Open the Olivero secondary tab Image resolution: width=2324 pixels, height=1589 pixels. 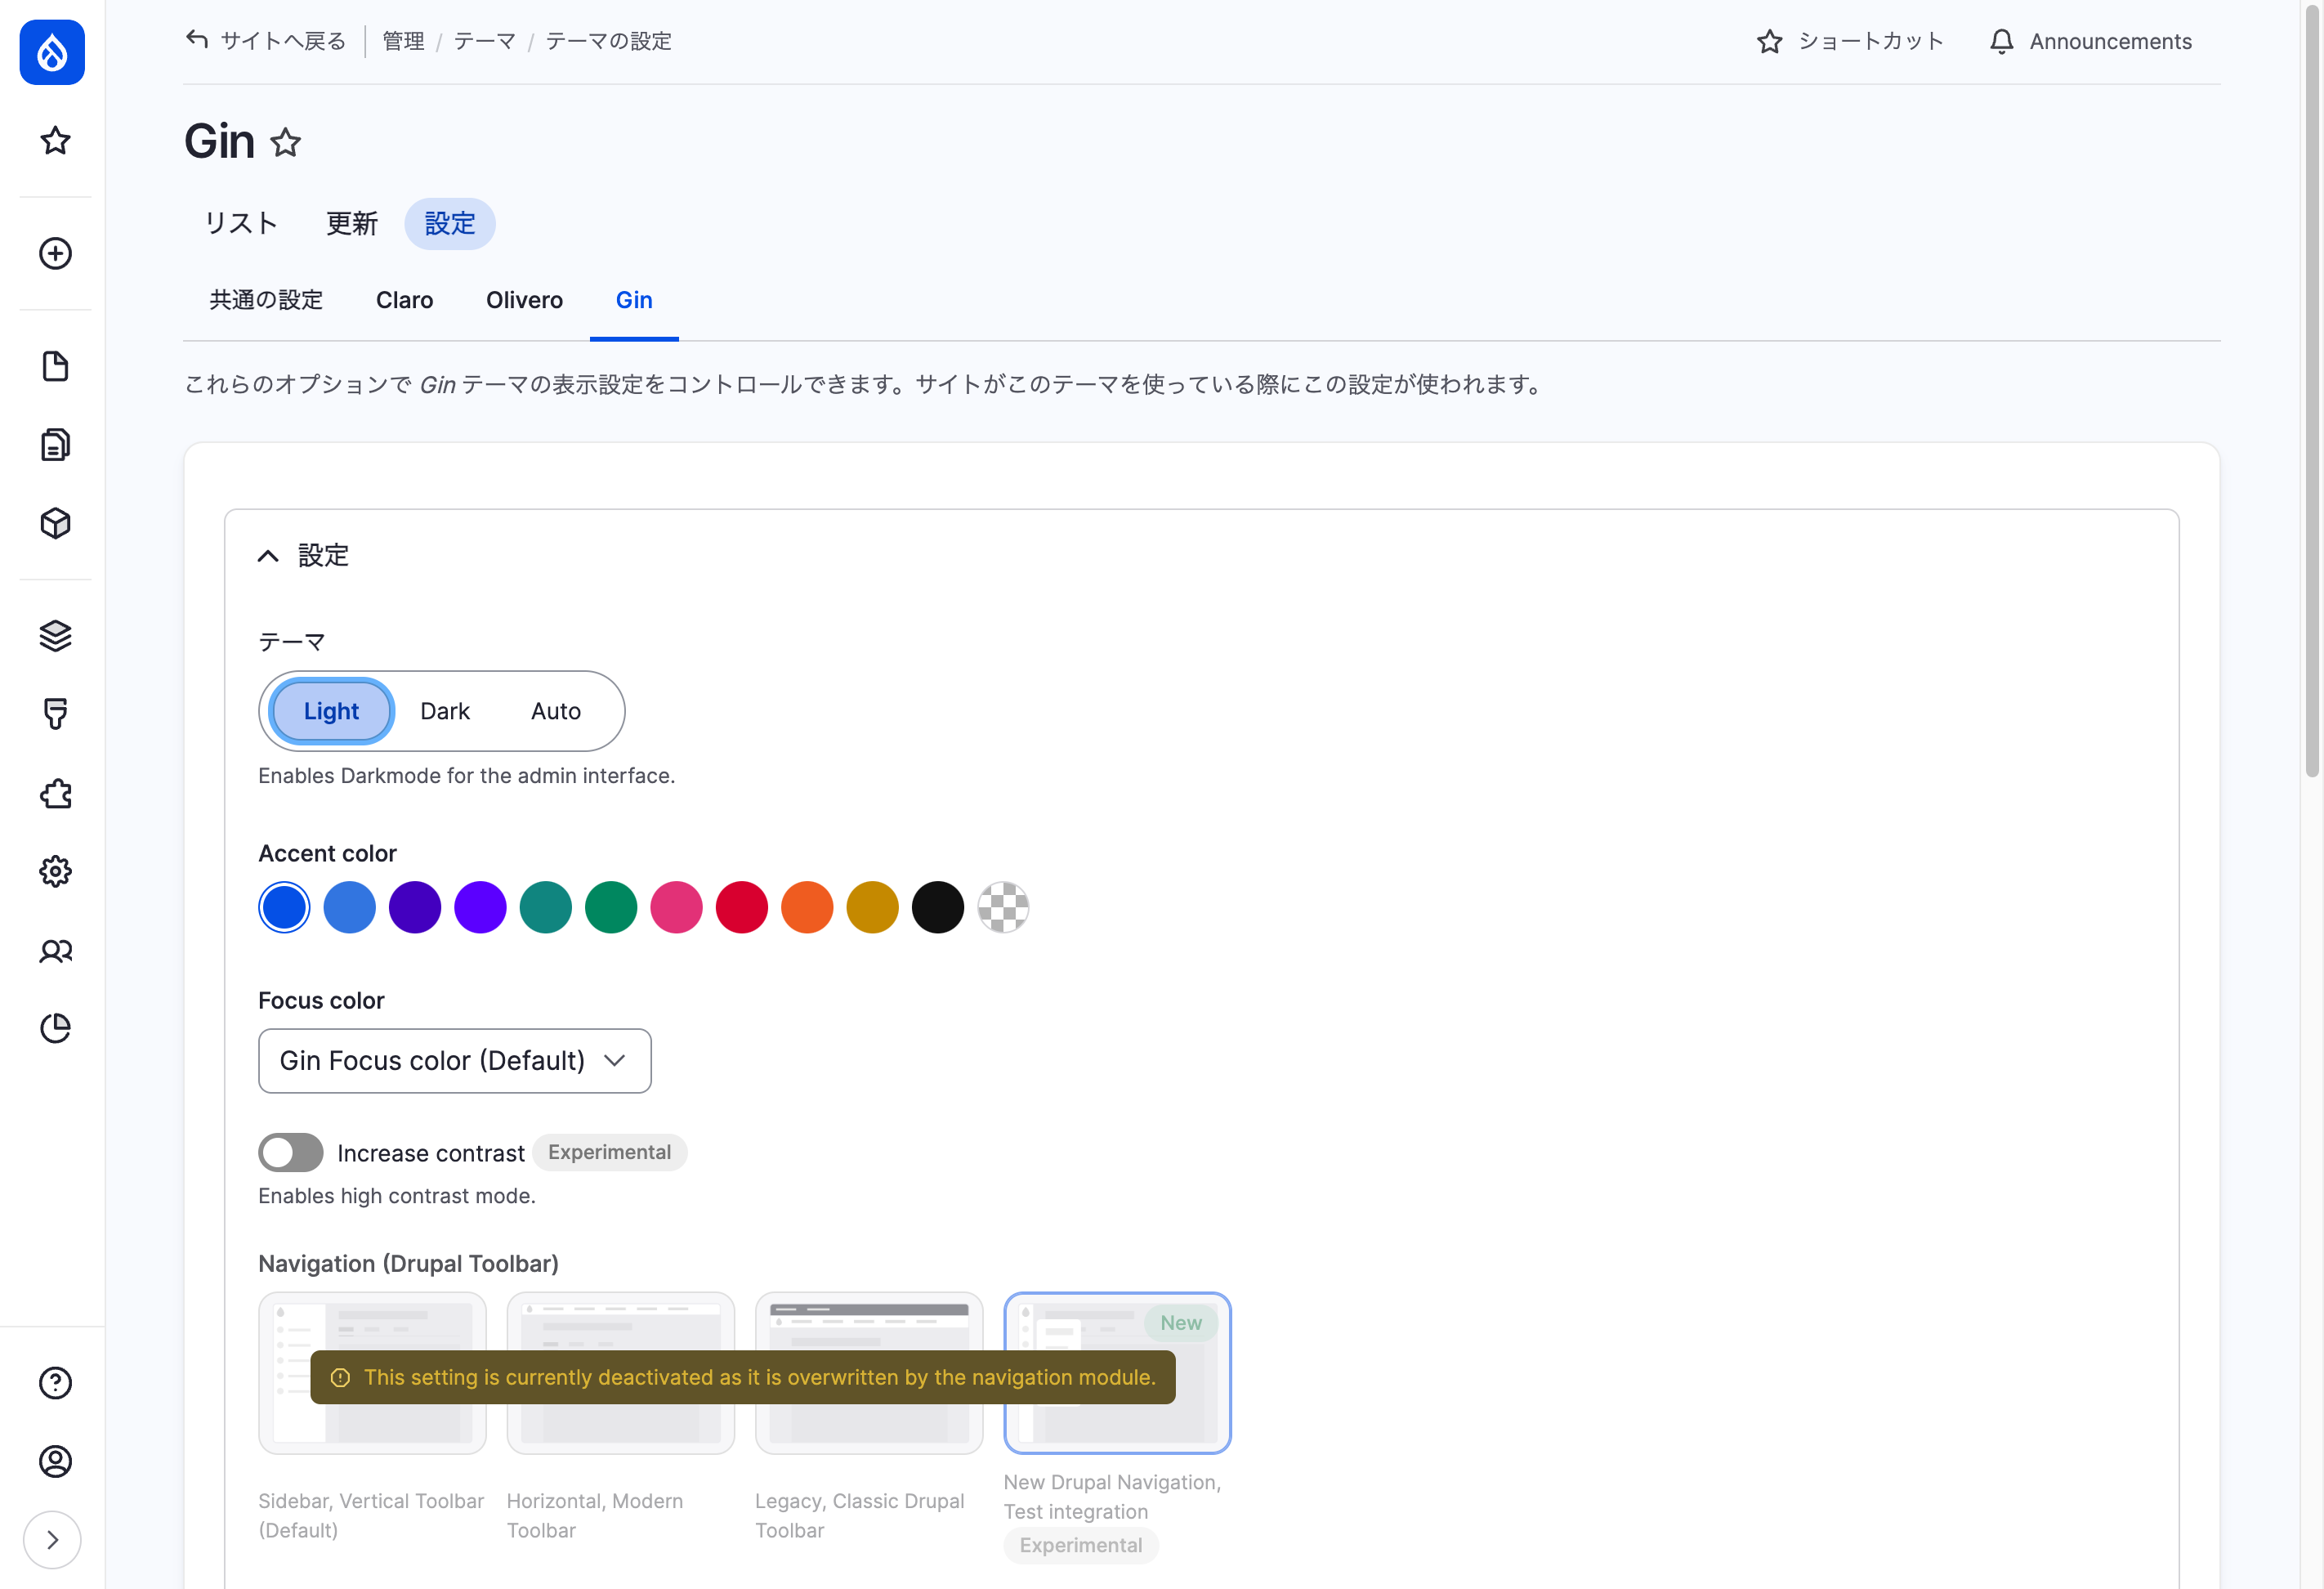(524, 300)
